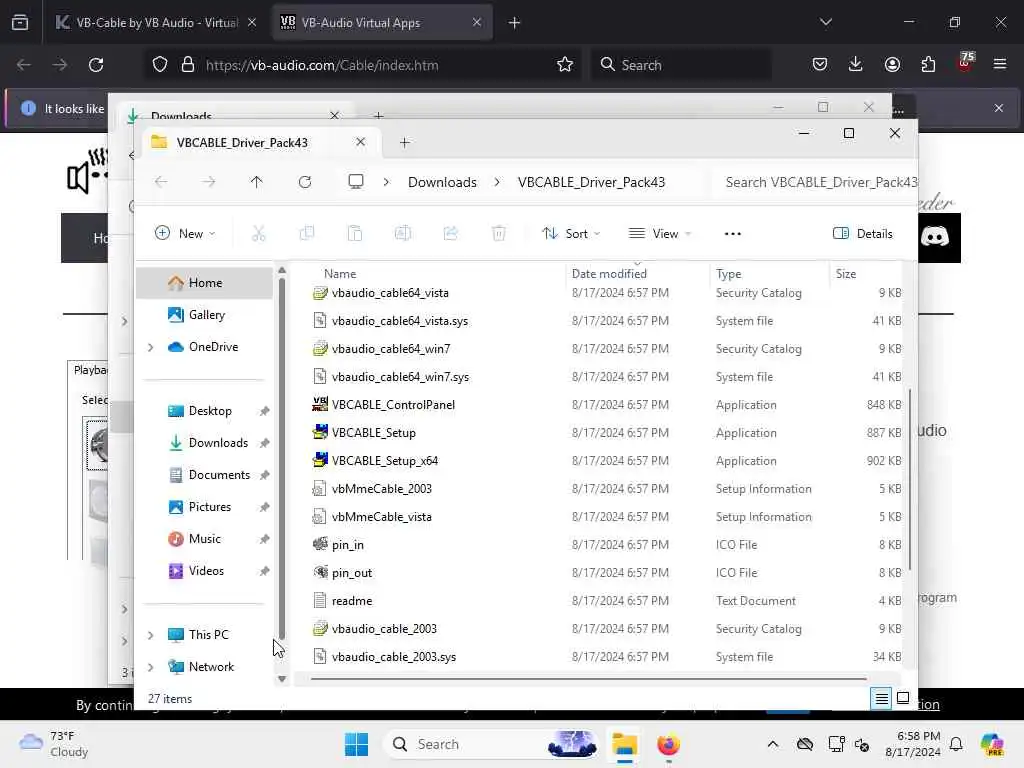Click the Search VBCABLE_Driver_Pack43 box

point(817,182)
